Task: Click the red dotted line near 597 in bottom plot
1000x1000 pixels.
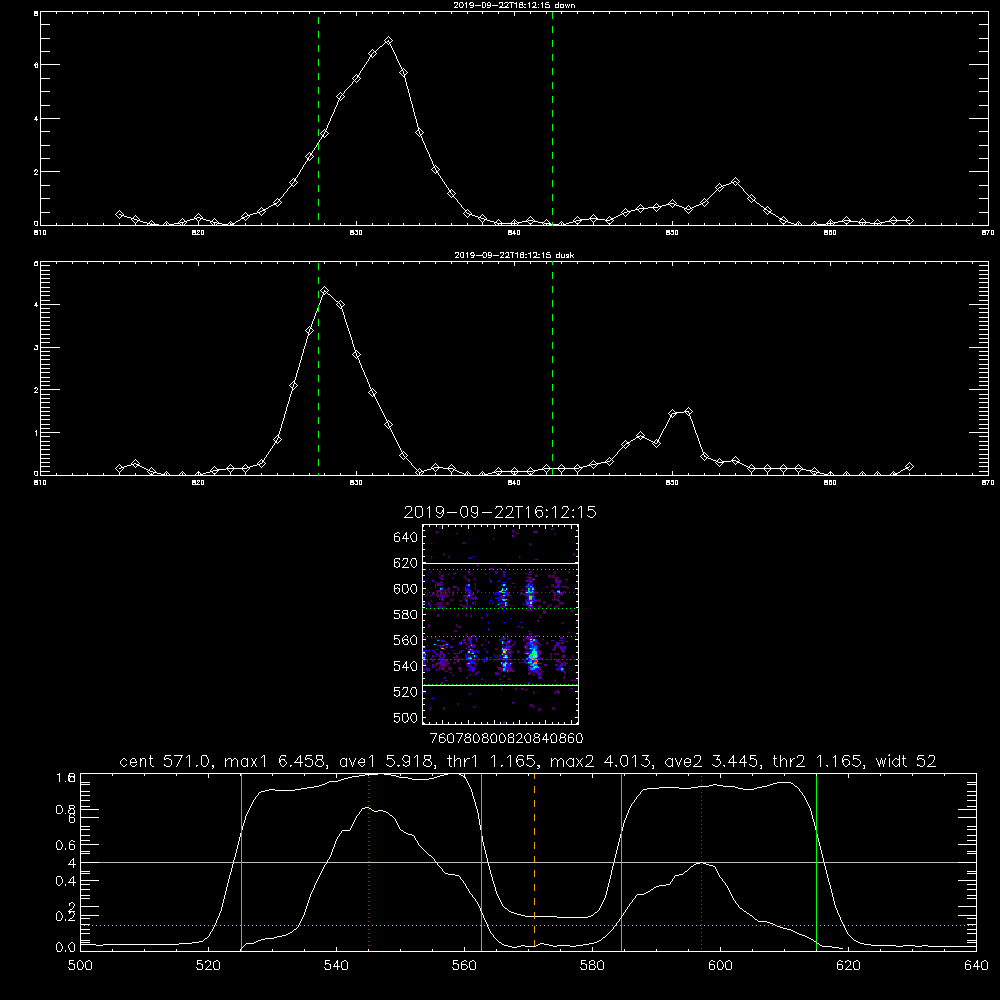Action: click(x=702, y=861)
